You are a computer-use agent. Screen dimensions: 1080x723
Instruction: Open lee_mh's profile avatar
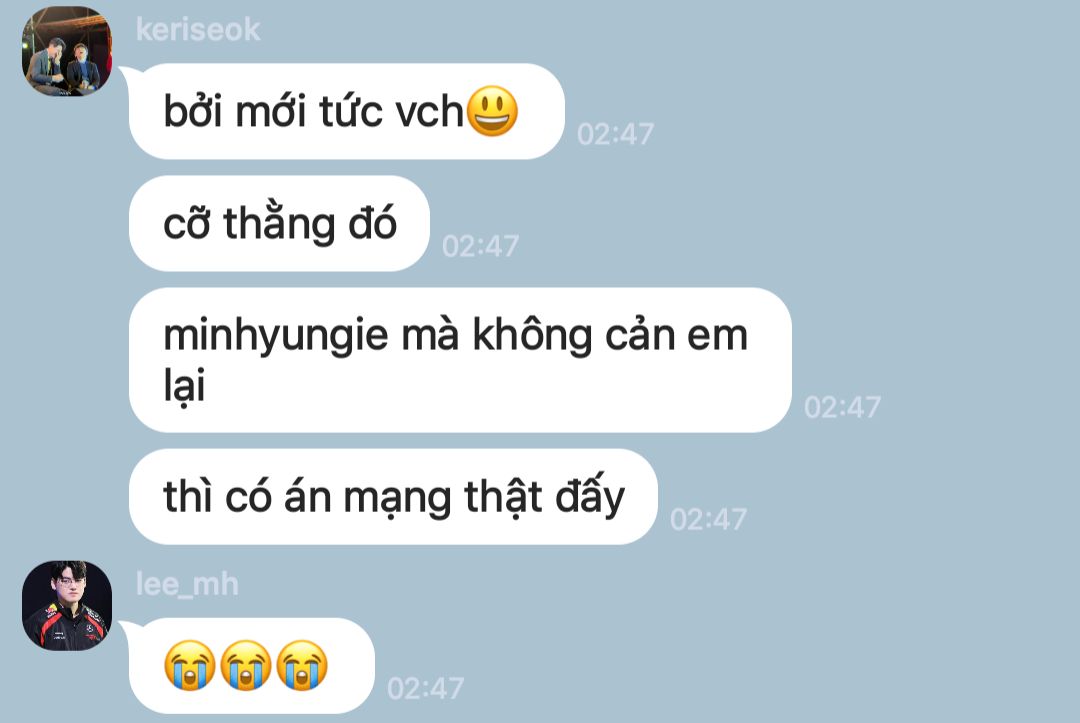click(x=67, y=606)
